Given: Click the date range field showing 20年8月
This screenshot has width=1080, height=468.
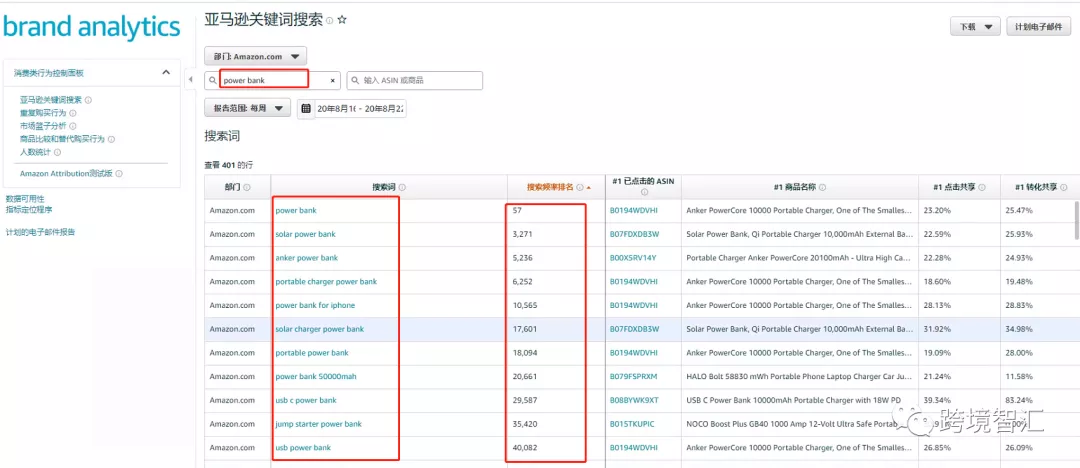Looking at the screenshot, I should pyautogui.click(x=361, y=108).
